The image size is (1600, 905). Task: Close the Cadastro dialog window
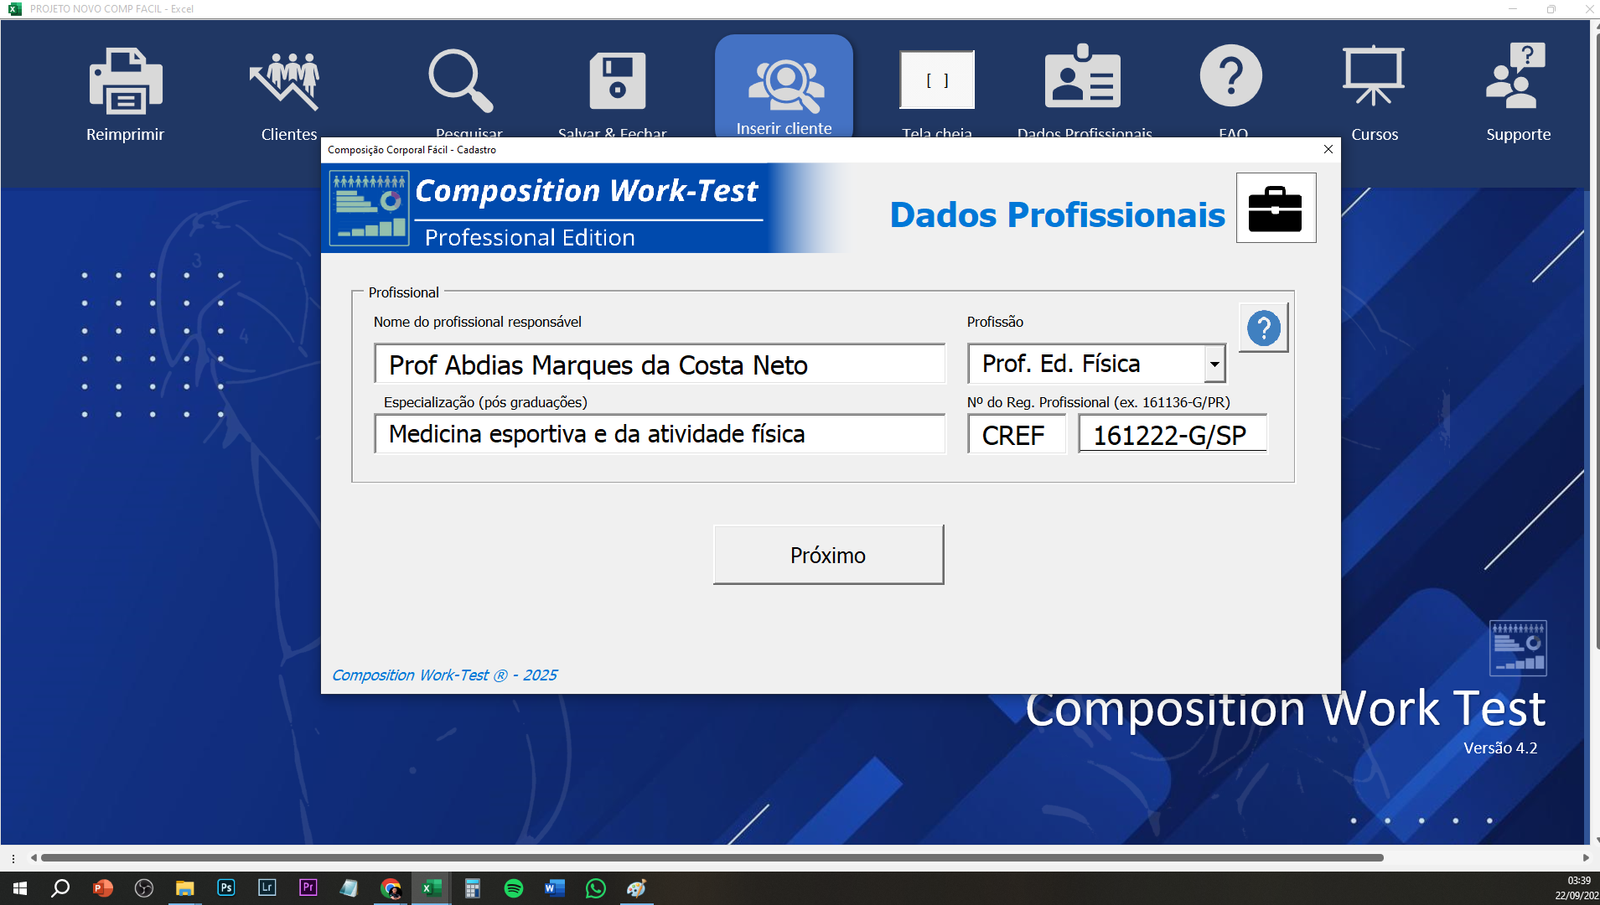pyautogui.click(x=1328, y=149)
